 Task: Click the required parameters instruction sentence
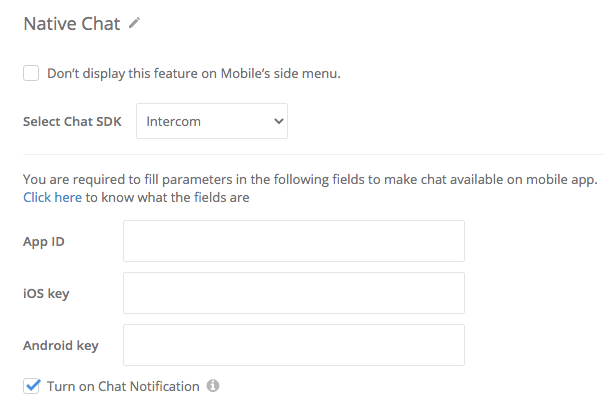click(310, 179)
